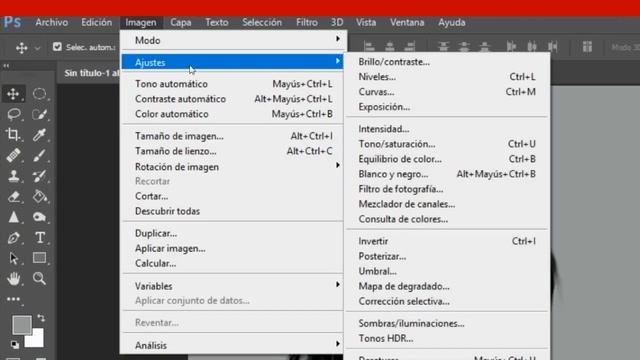Select the Eyedropper tool
Viewport: 640px width, 360px height.
[x=39, y=135]
